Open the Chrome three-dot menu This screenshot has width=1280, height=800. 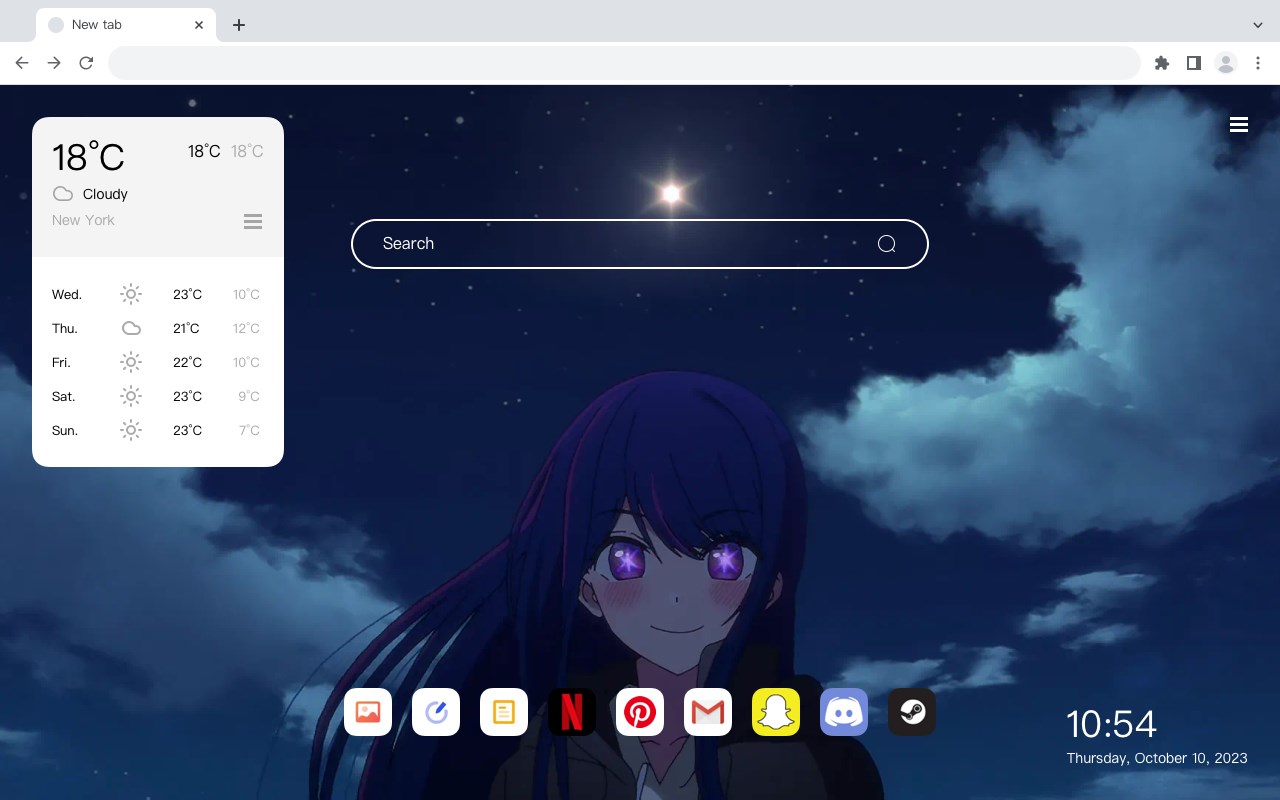[x=1258, y=63]
